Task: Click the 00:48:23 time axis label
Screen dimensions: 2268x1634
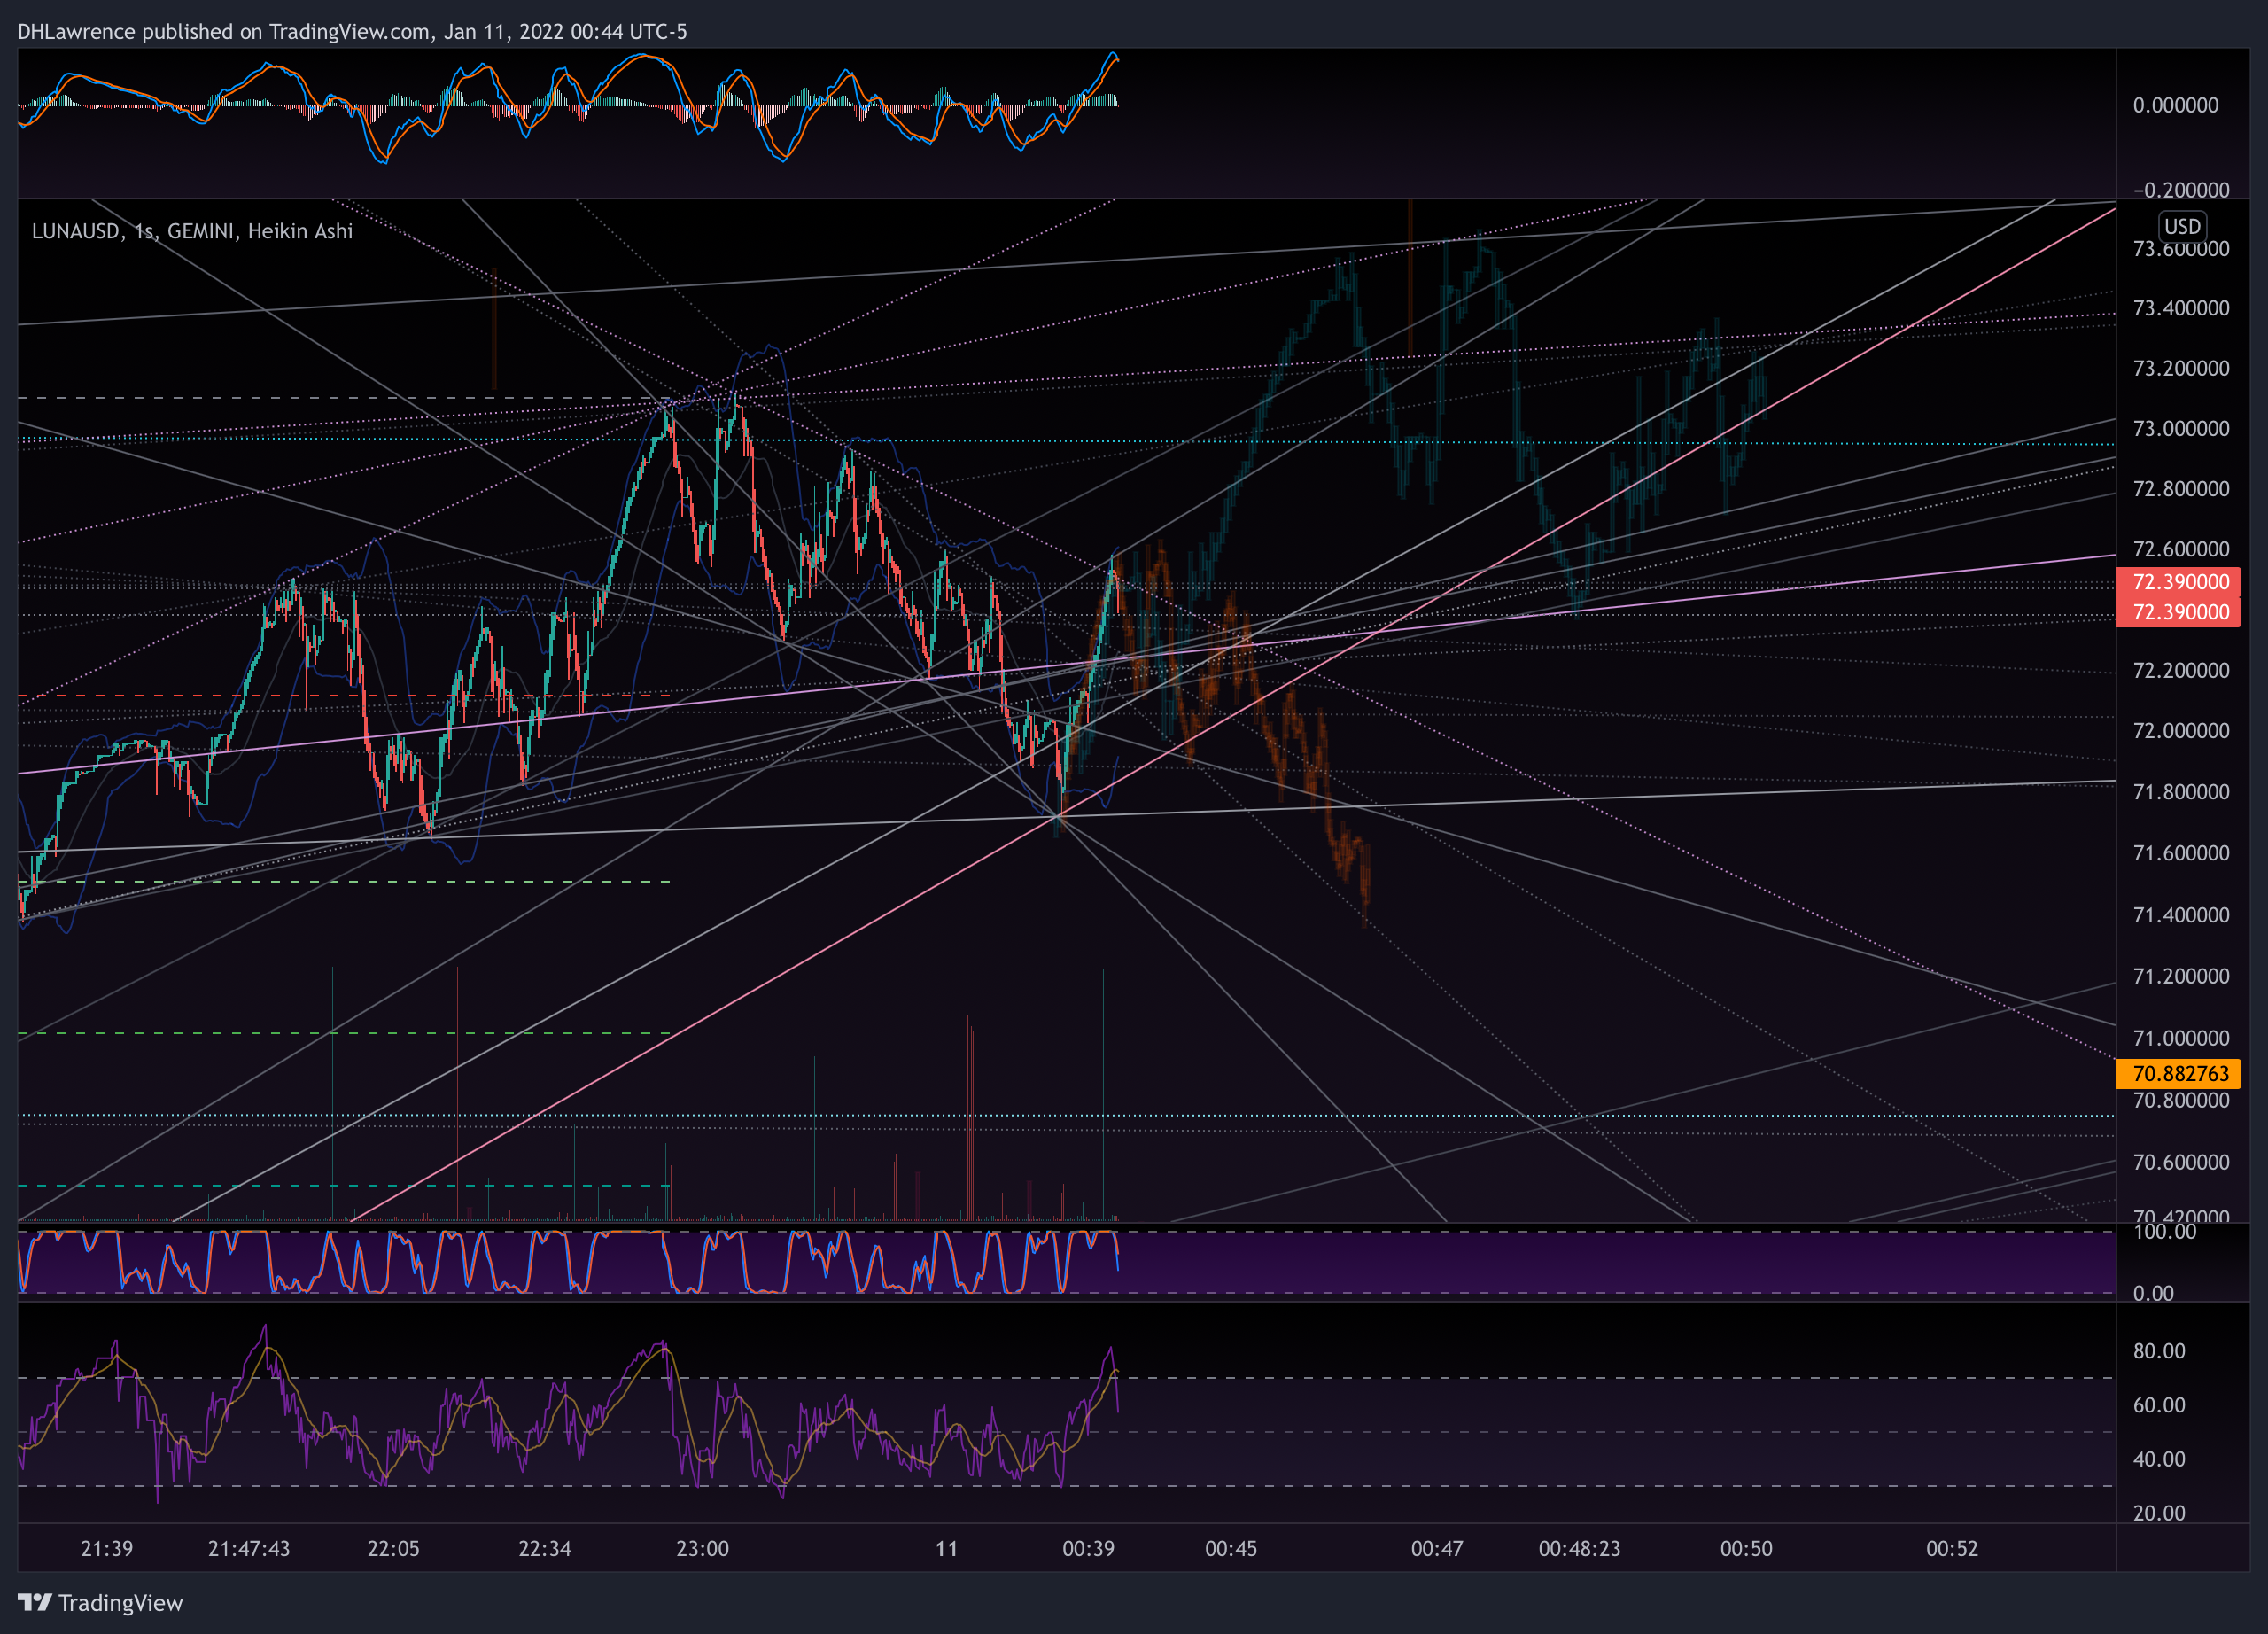Action: [x=1580, y=1548]
